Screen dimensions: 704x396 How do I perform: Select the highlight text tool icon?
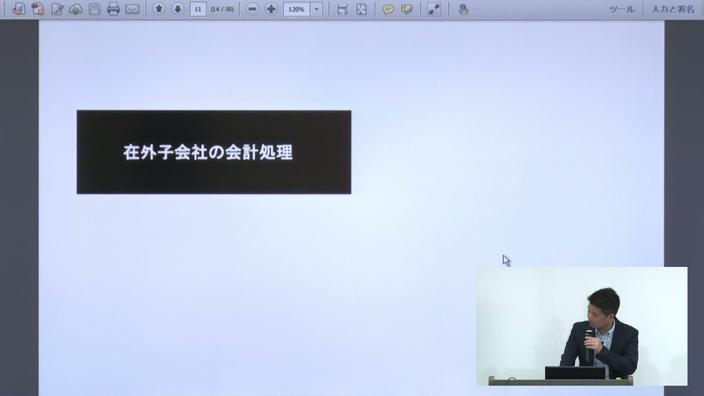407,9
